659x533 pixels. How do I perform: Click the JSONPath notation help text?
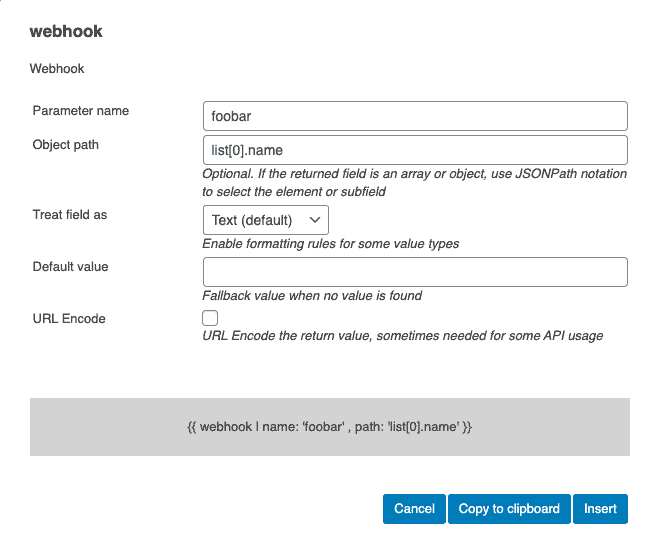tap(414, 182)
